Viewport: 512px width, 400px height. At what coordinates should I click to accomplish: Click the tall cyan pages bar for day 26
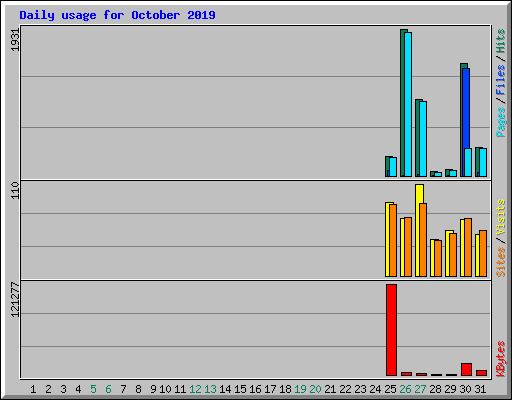(x=408, y=104)
